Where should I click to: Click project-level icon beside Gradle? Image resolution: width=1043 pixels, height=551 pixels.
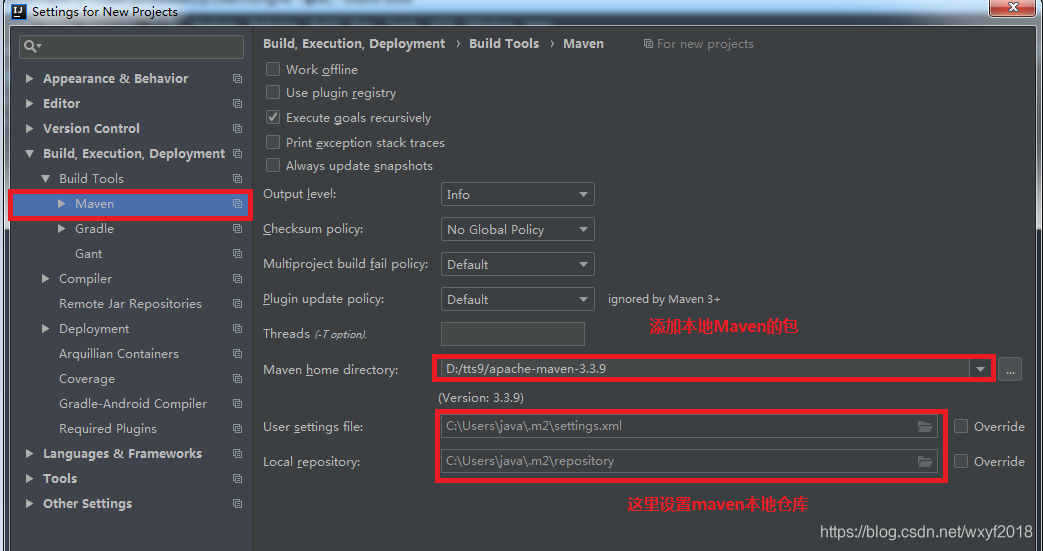click(x=237, y=229)
